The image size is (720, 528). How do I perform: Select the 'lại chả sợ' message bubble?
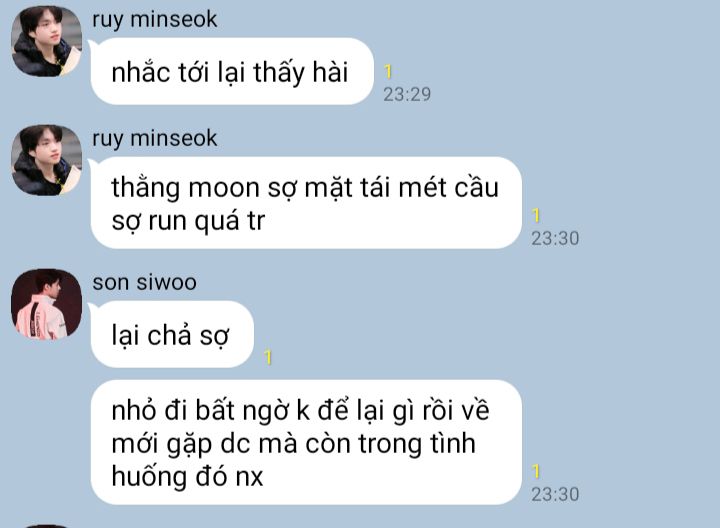coord(172,334)
